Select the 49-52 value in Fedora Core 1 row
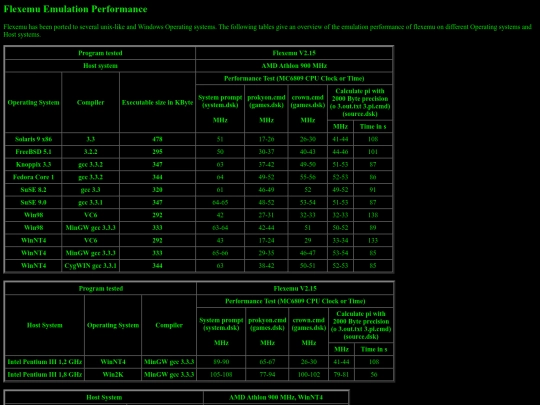 [x=266, y=177]
